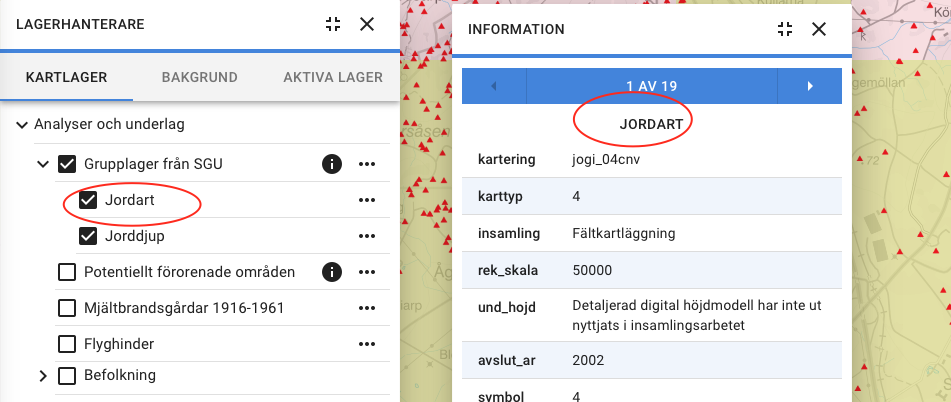Uncheck the Jordart layer checkbox
951x402 pixels.
pyautogui.click(x=89, y=200)
